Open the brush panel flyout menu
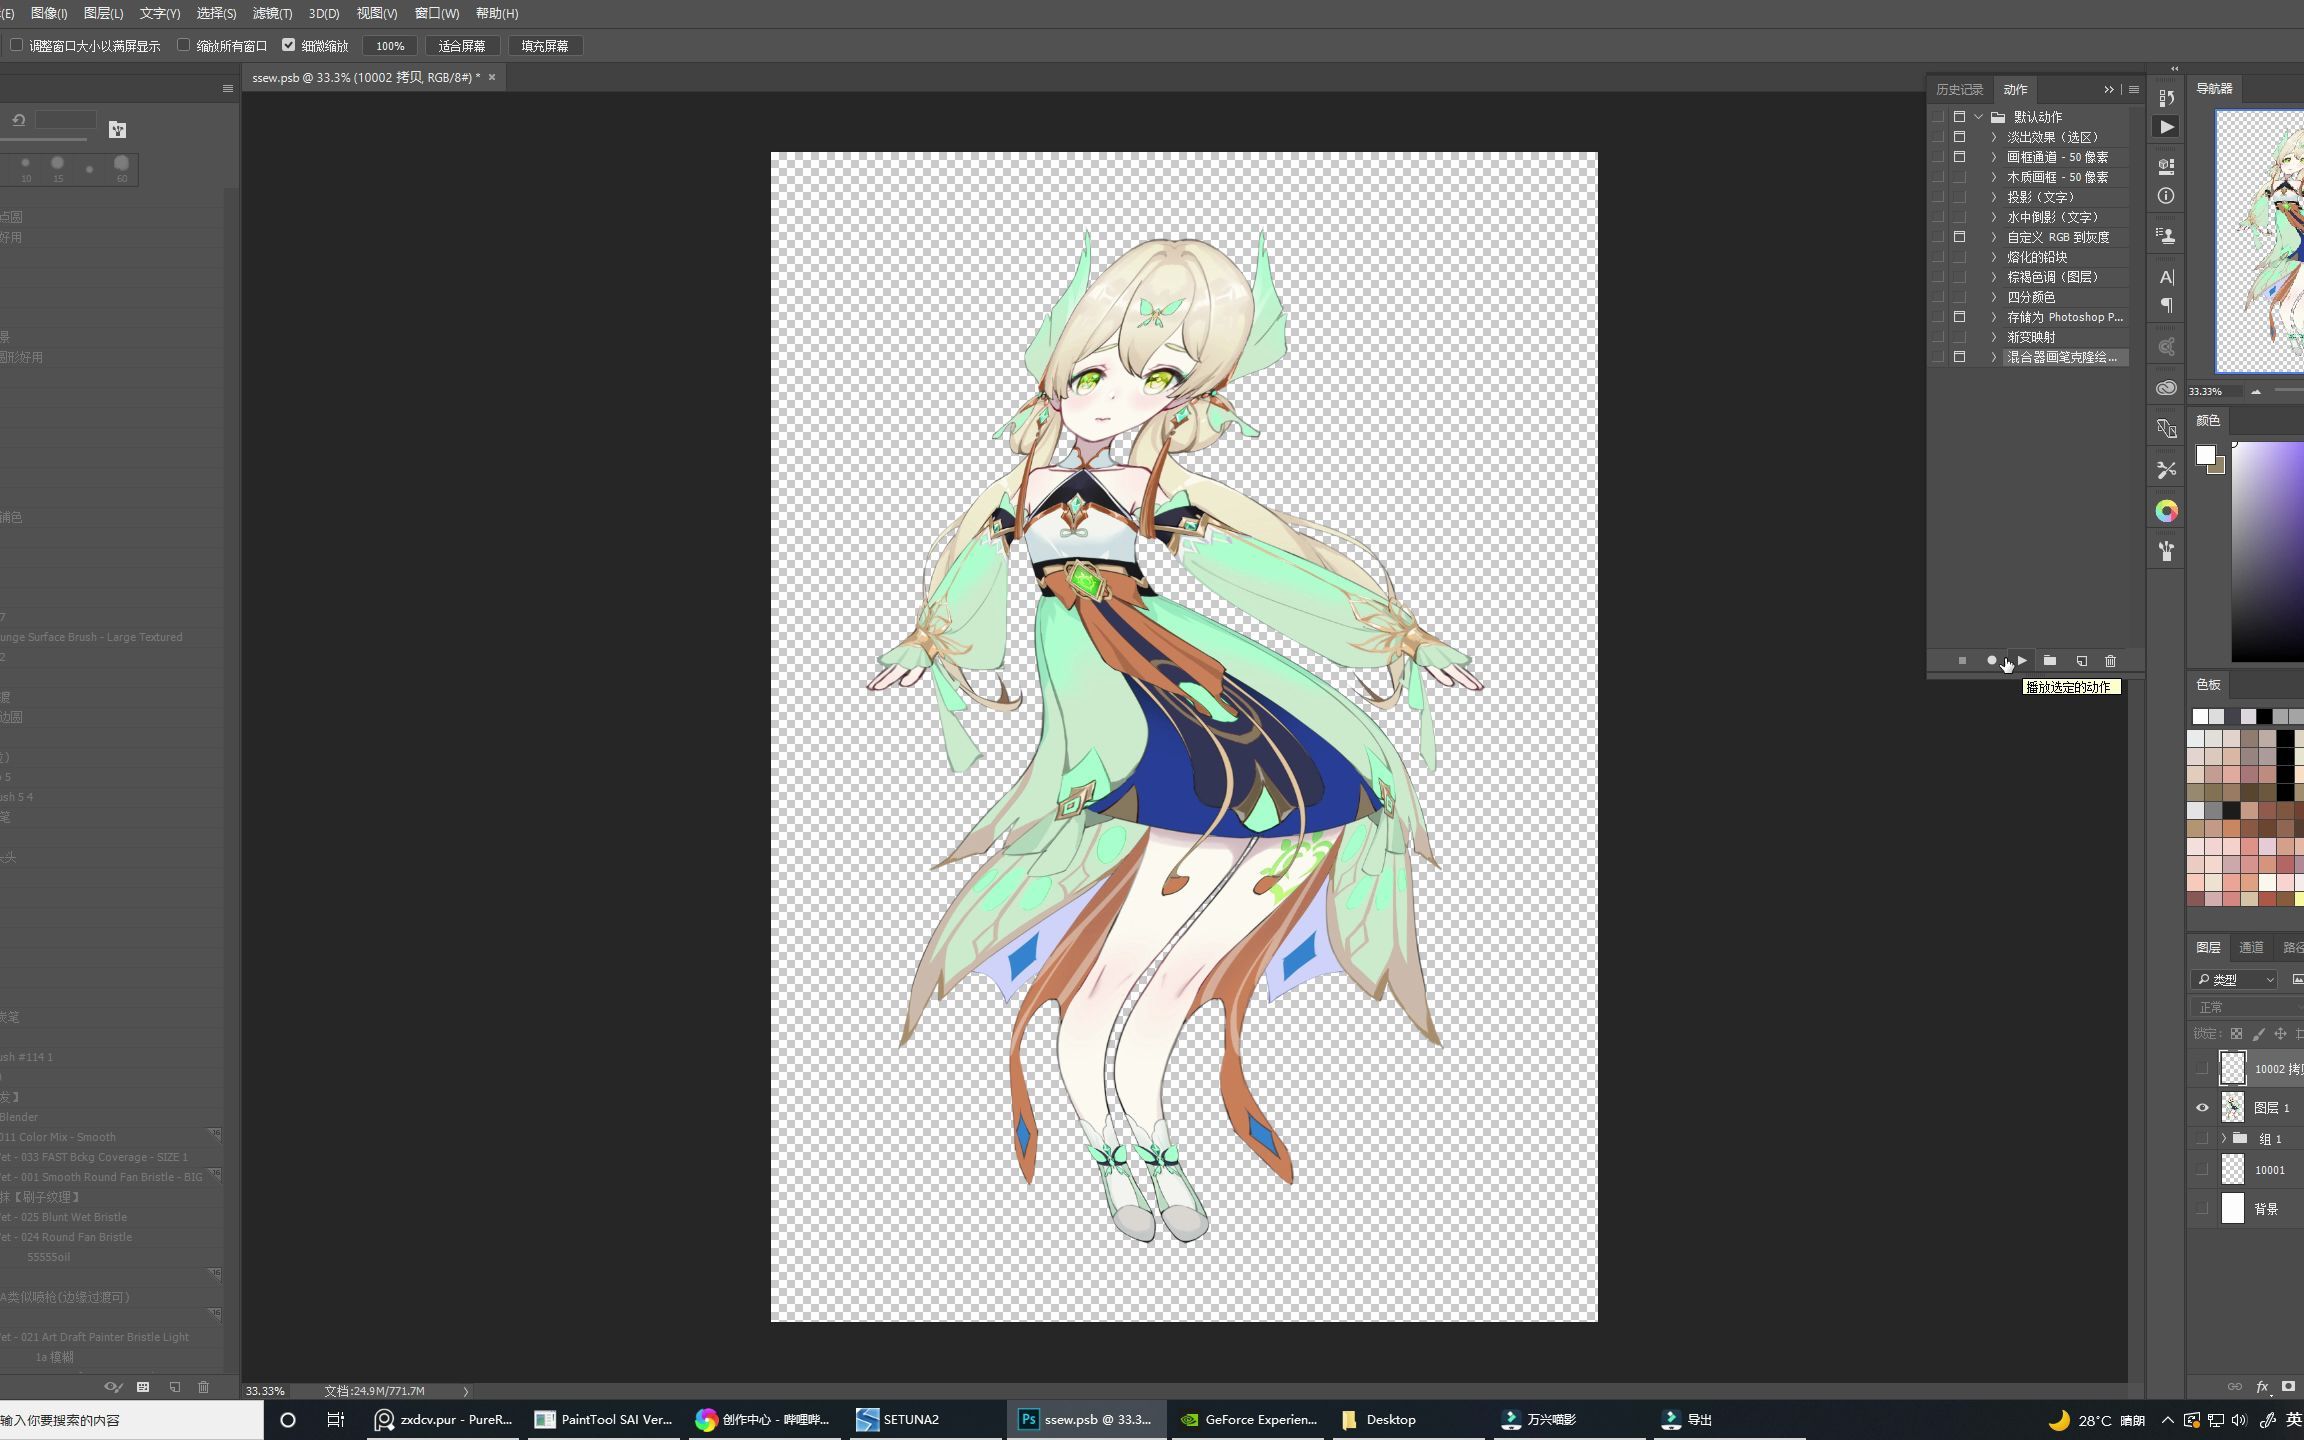The image size is (2304, 1440). pos(228,89)
